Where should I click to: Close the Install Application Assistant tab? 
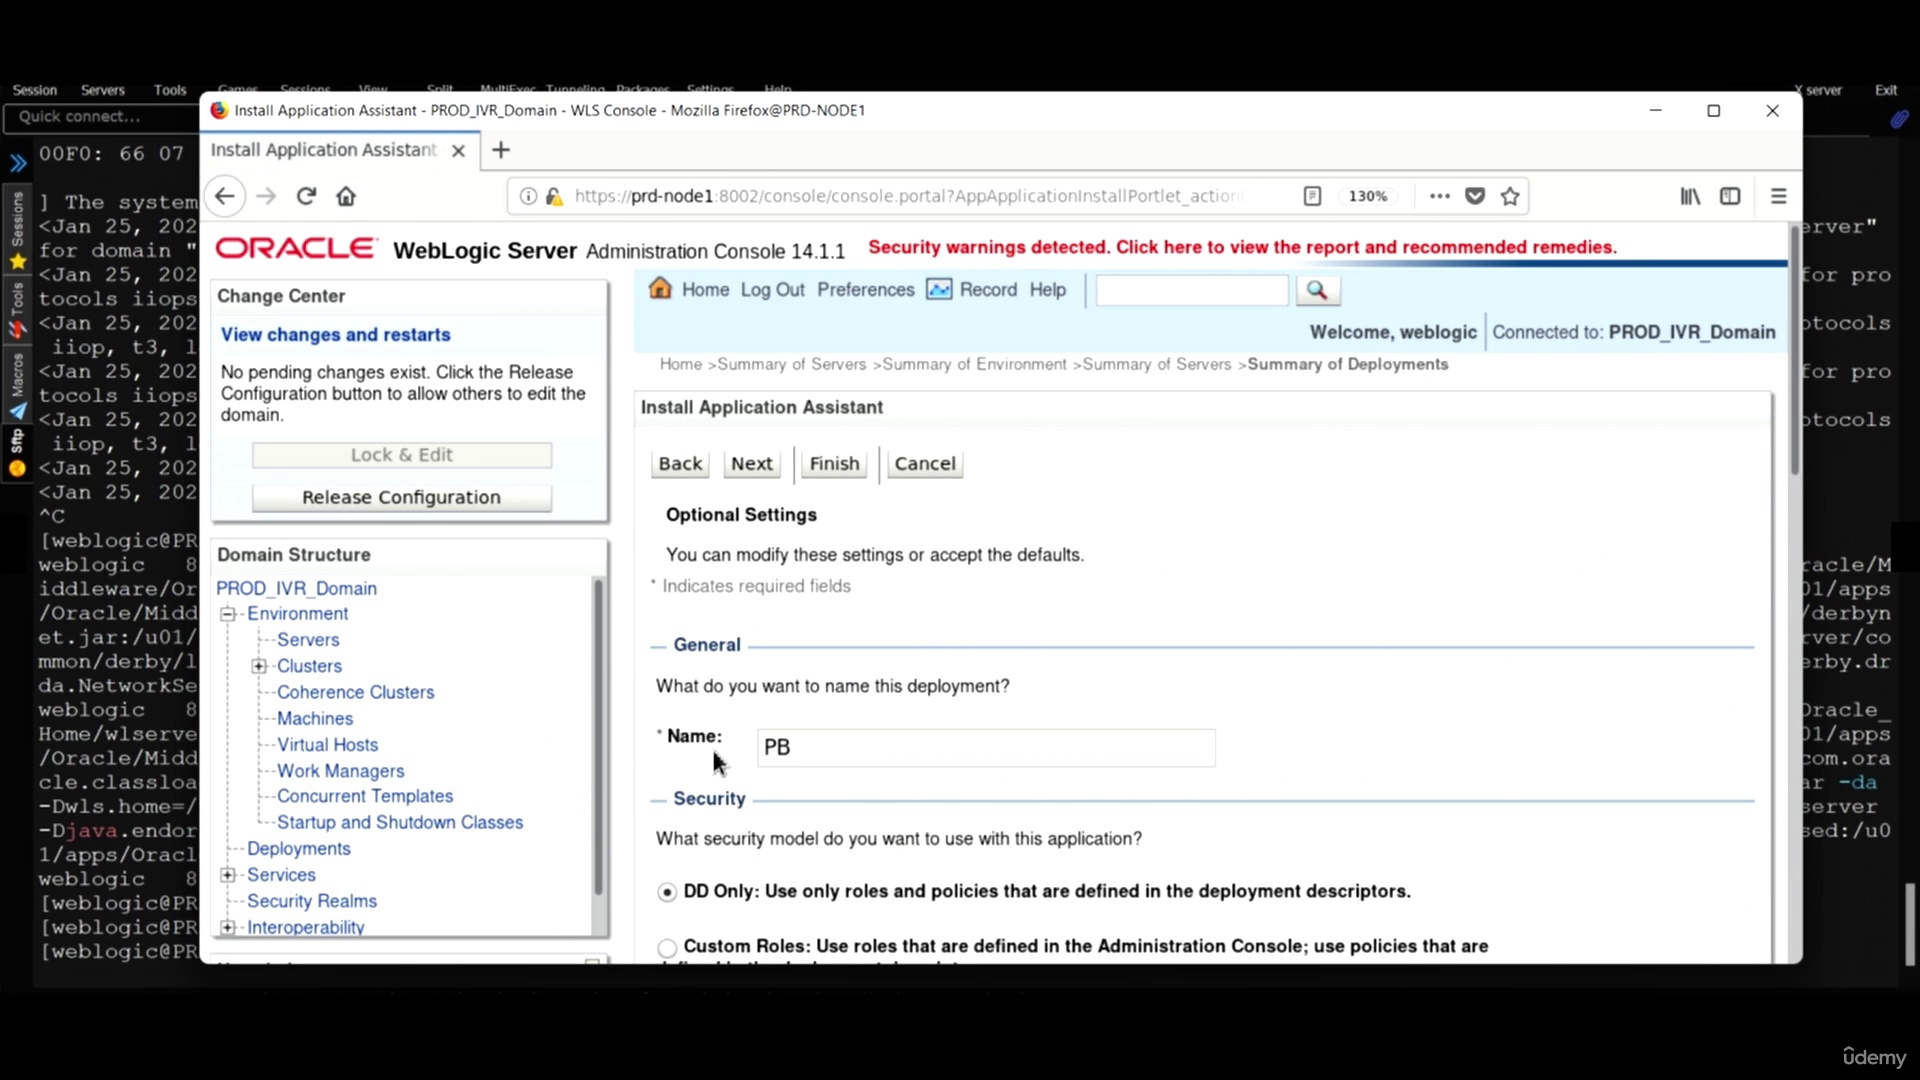coord(458,150)
